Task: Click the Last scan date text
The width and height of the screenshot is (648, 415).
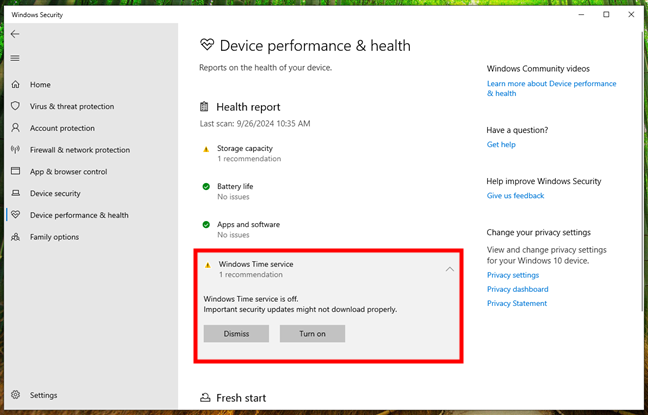Action: click(x=255, y=124)
